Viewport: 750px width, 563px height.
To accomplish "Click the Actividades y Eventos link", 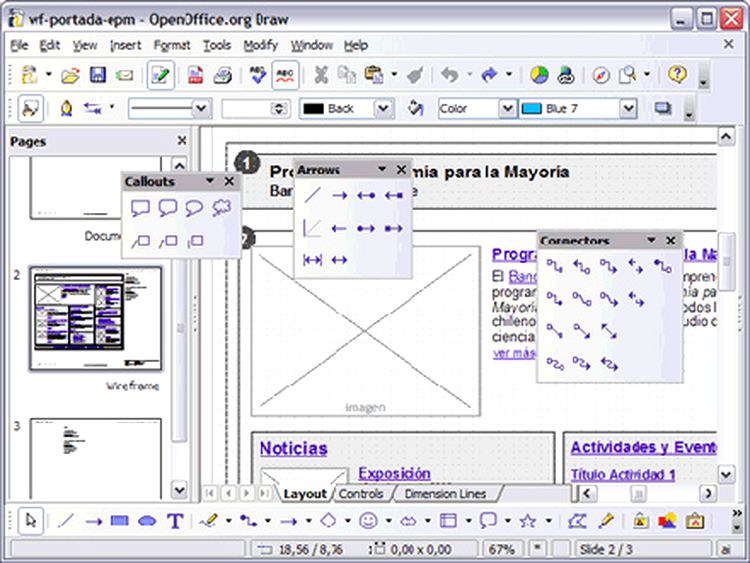I will pos(643,447).
